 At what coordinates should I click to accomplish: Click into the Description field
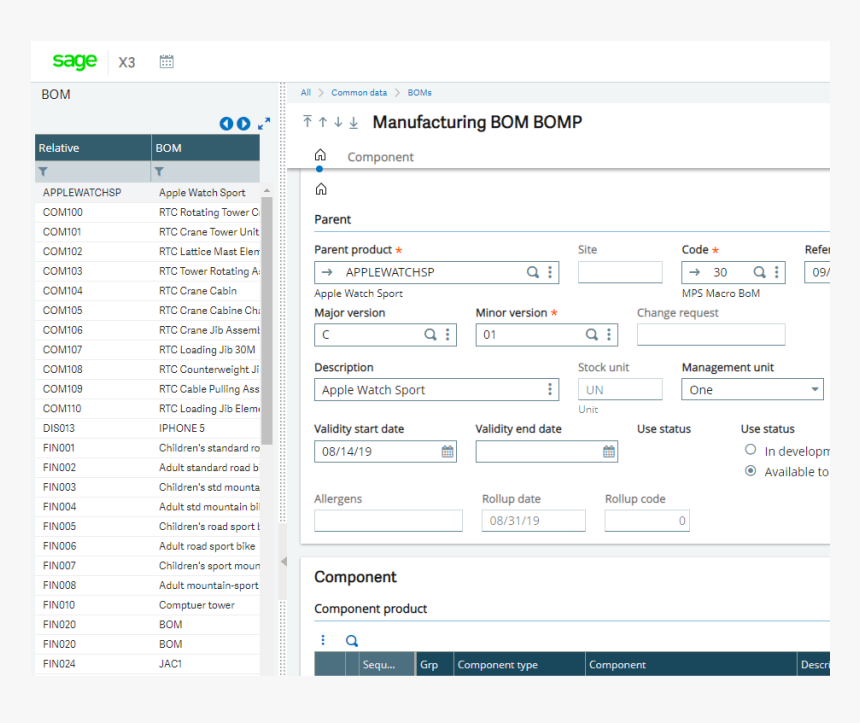437,389
